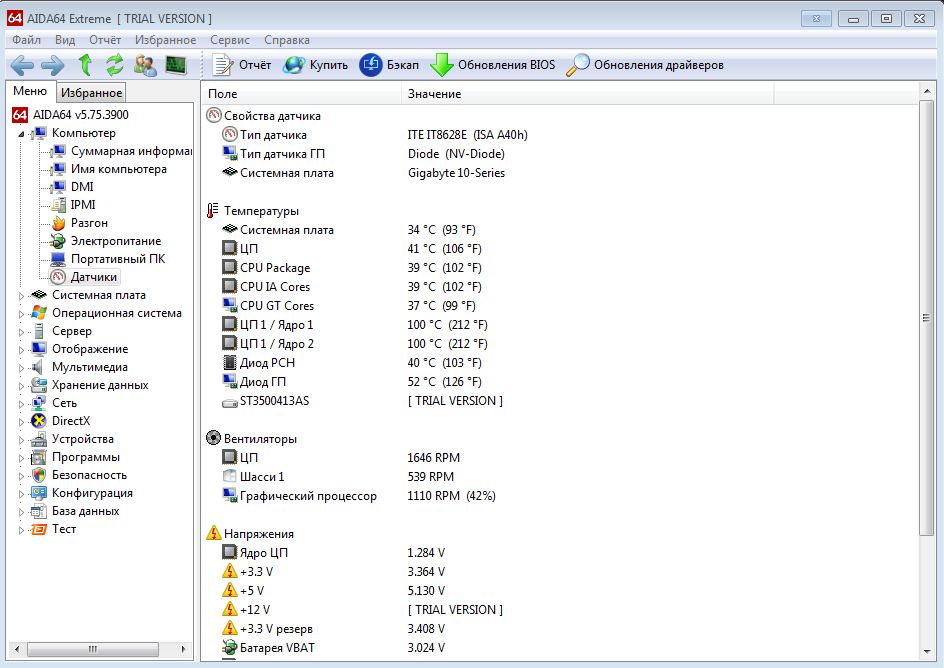Open the Сервис menu
Viewport: 944px width, 668px height.
[x=230, y=40]
